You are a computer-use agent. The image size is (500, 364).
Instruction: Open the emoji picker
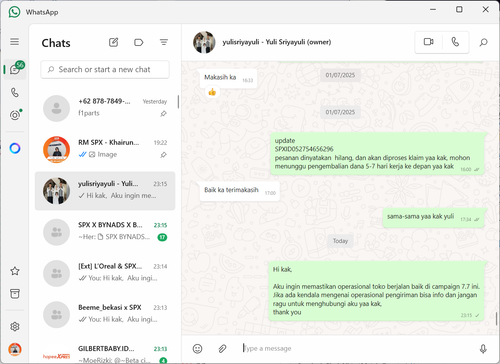point(197,349)
